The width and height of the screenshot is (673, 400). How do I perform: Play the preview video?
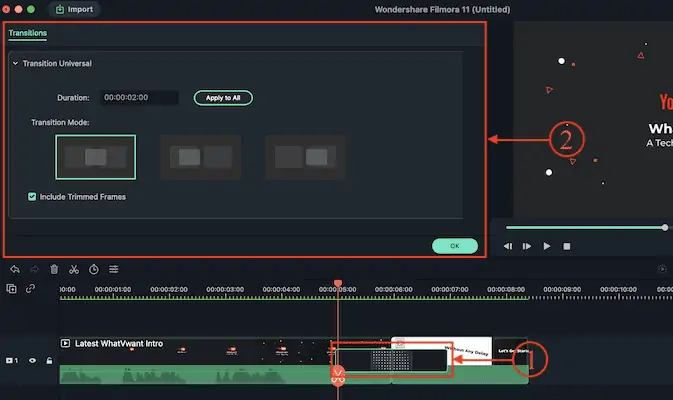[546, 246]
